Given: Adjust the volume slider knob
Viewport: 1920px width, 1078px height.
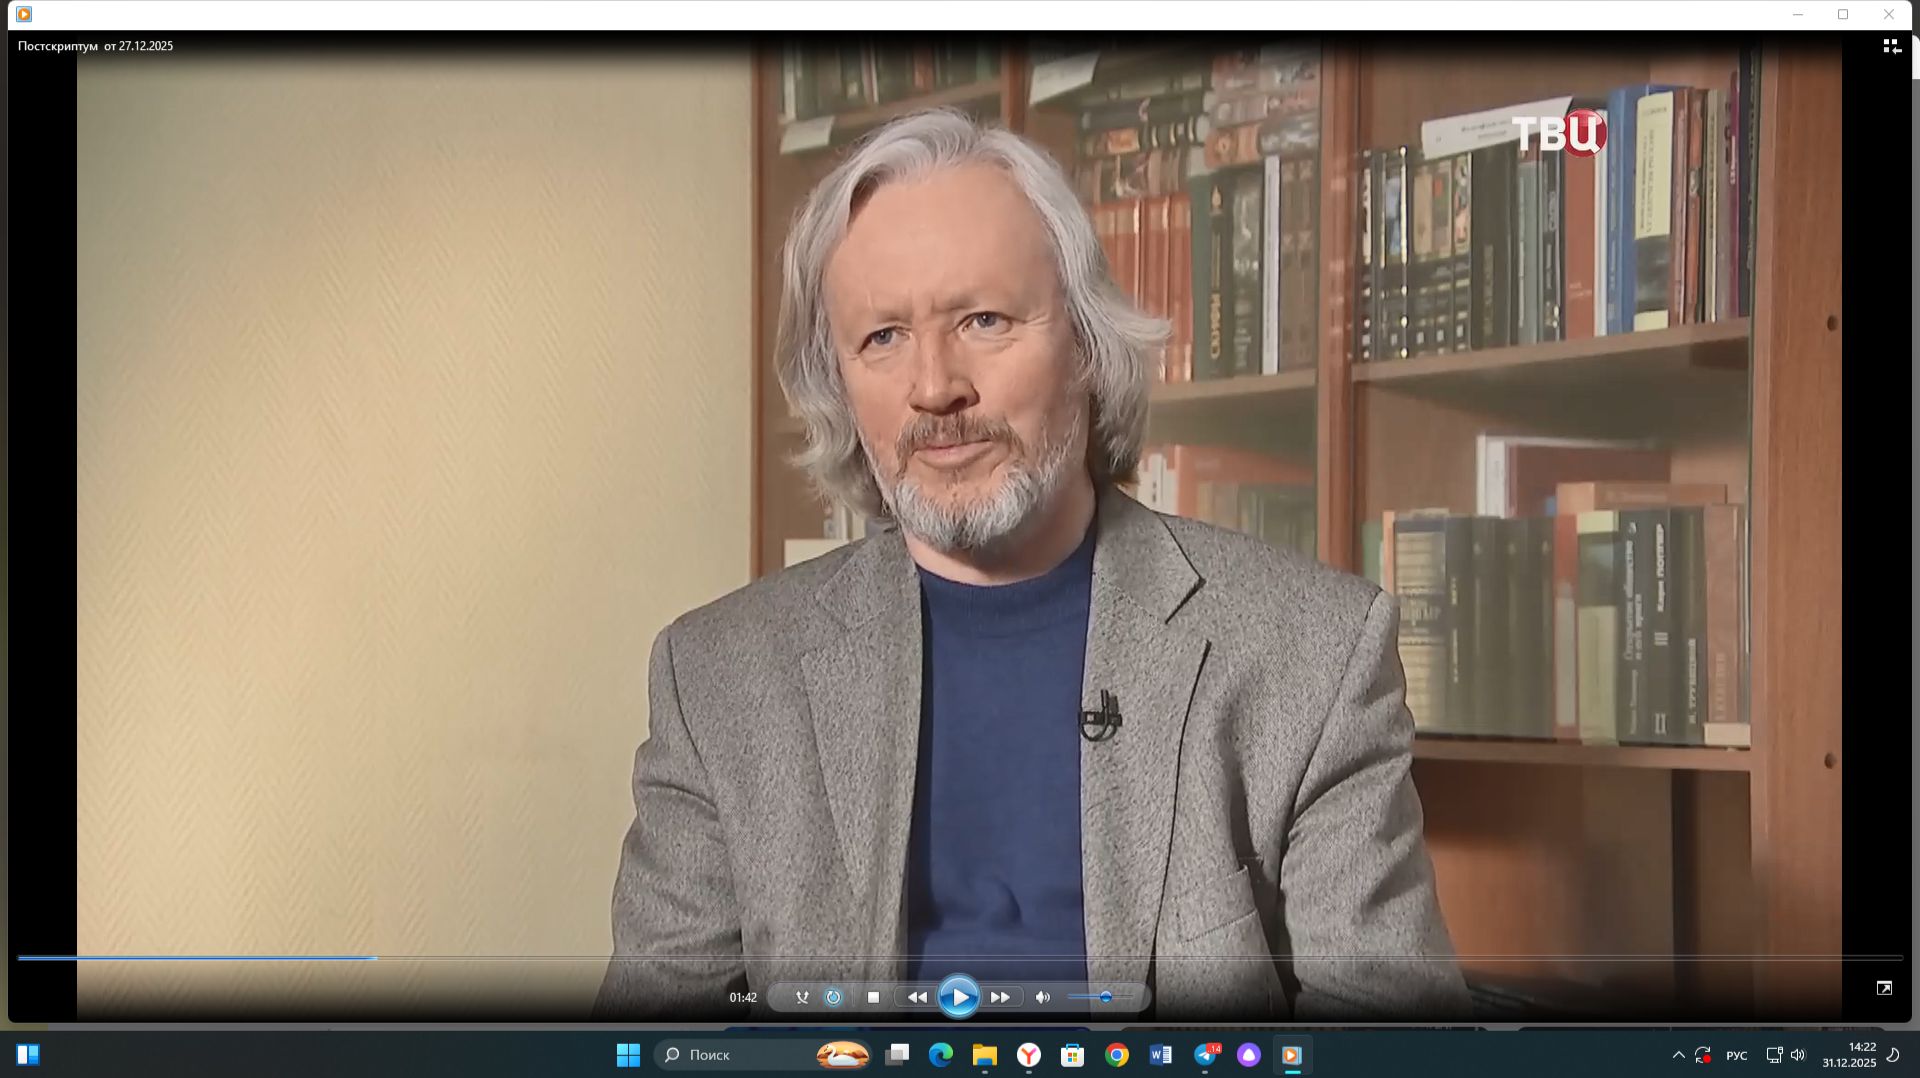Looking at the screenshot, I should point(1105,997).
